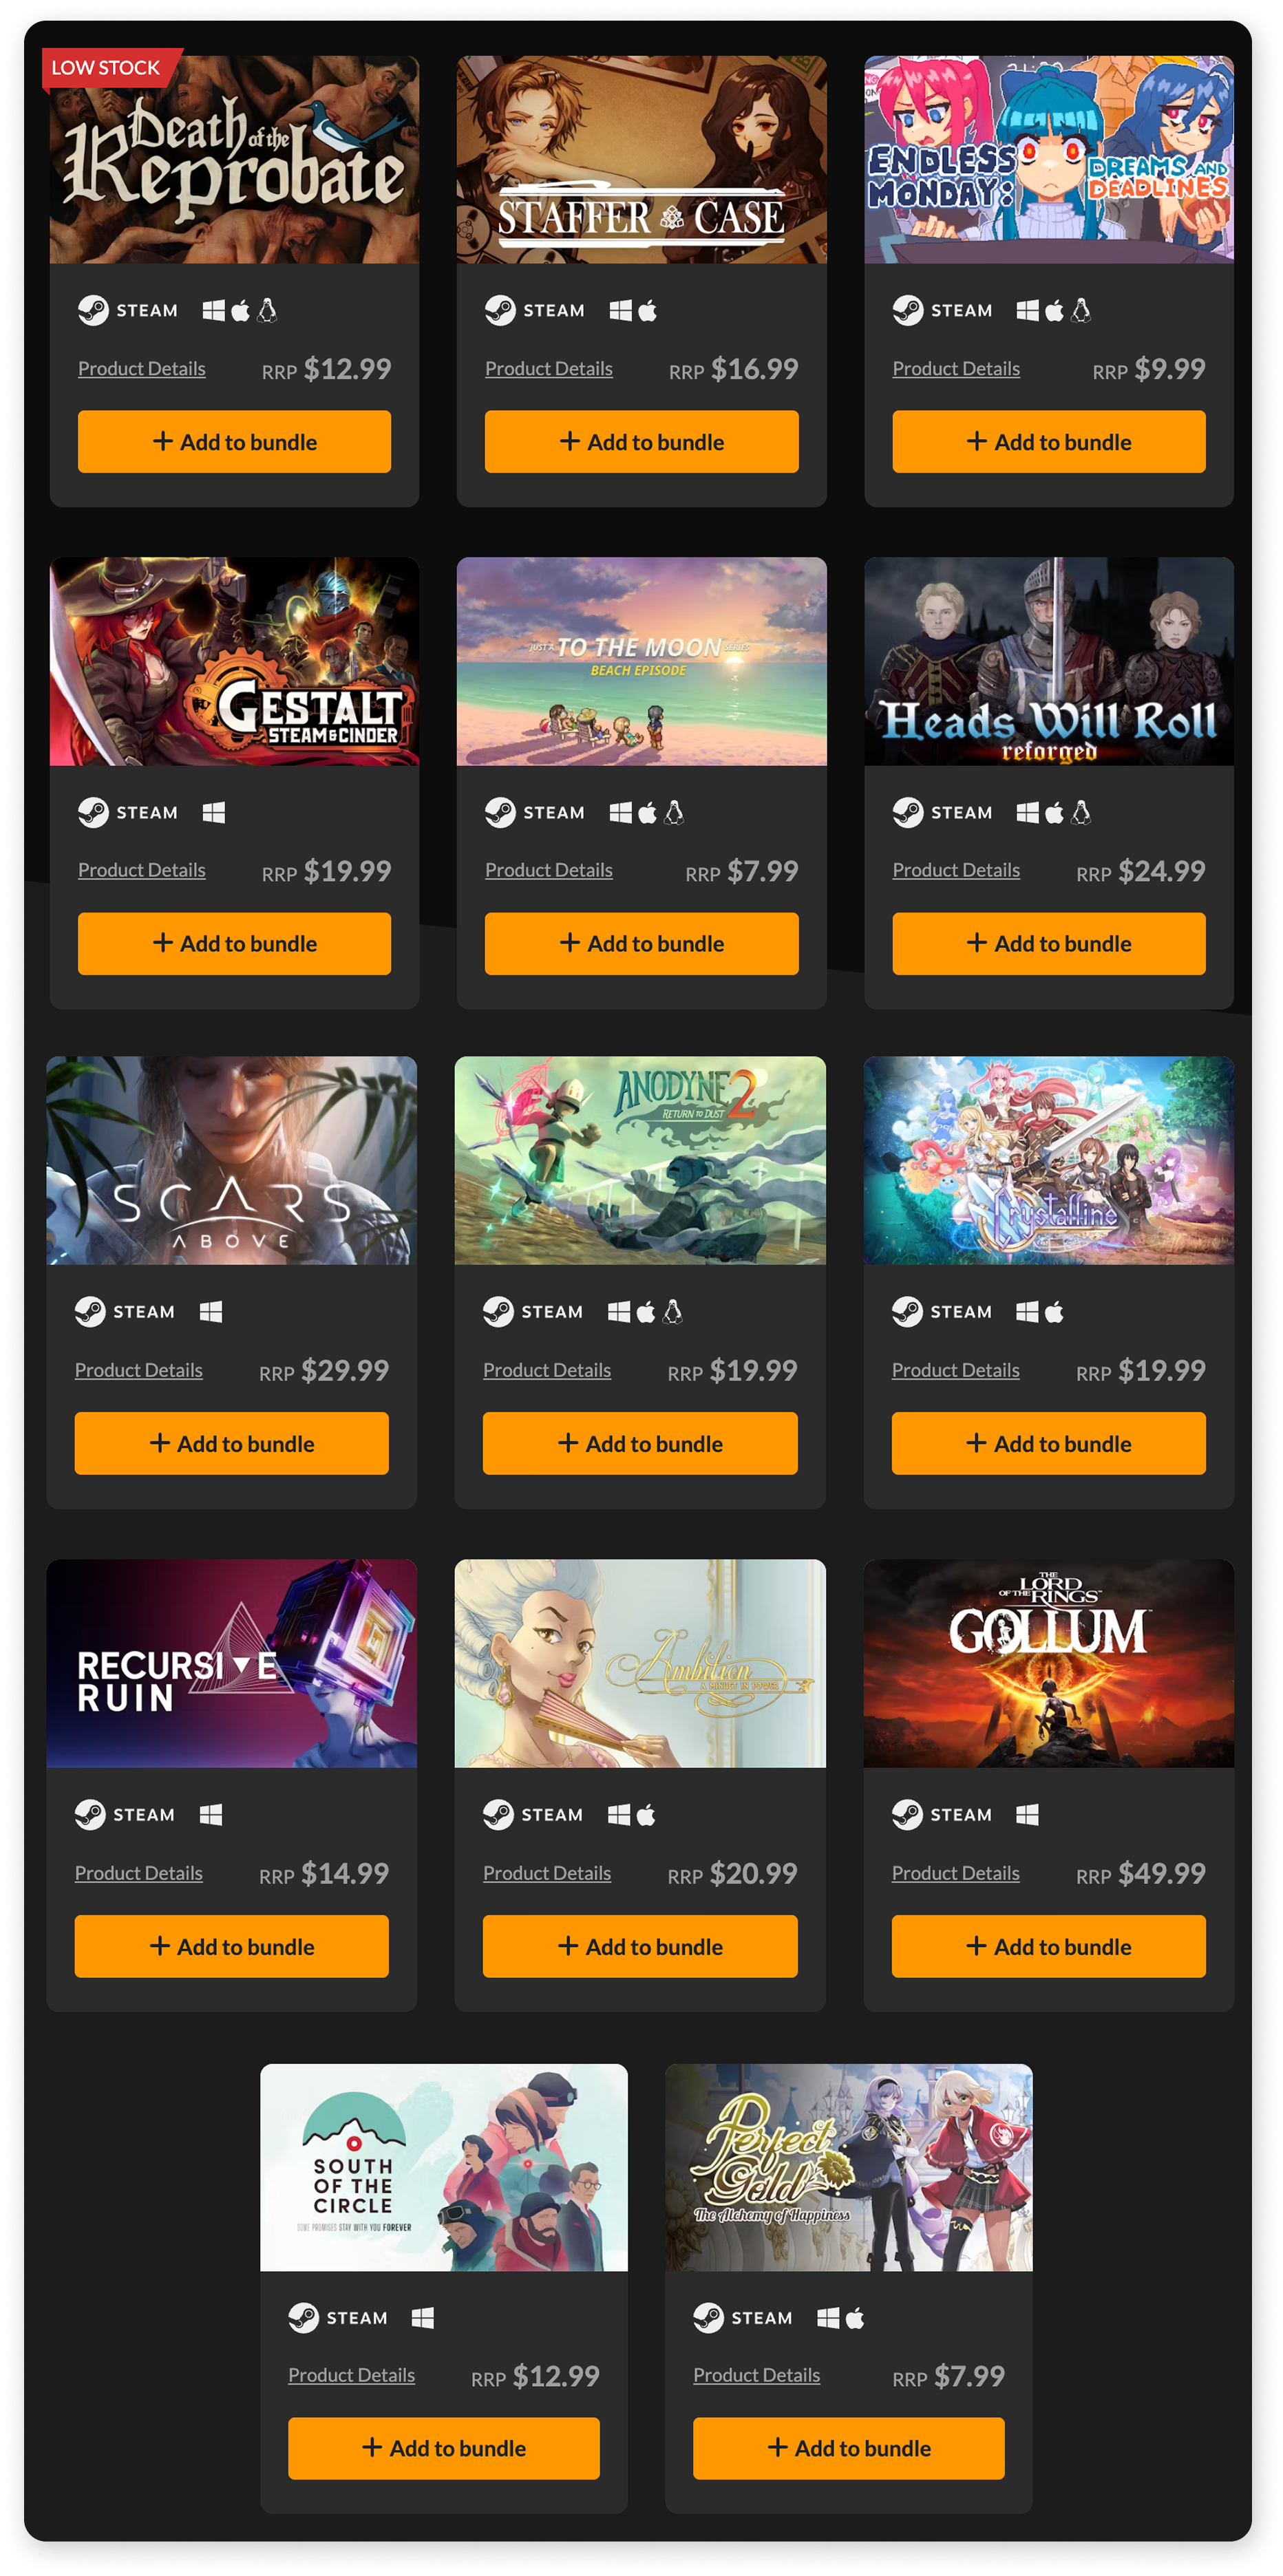
Task: Open the South of the Circle cover image
Action: [x=444, y=2167]
